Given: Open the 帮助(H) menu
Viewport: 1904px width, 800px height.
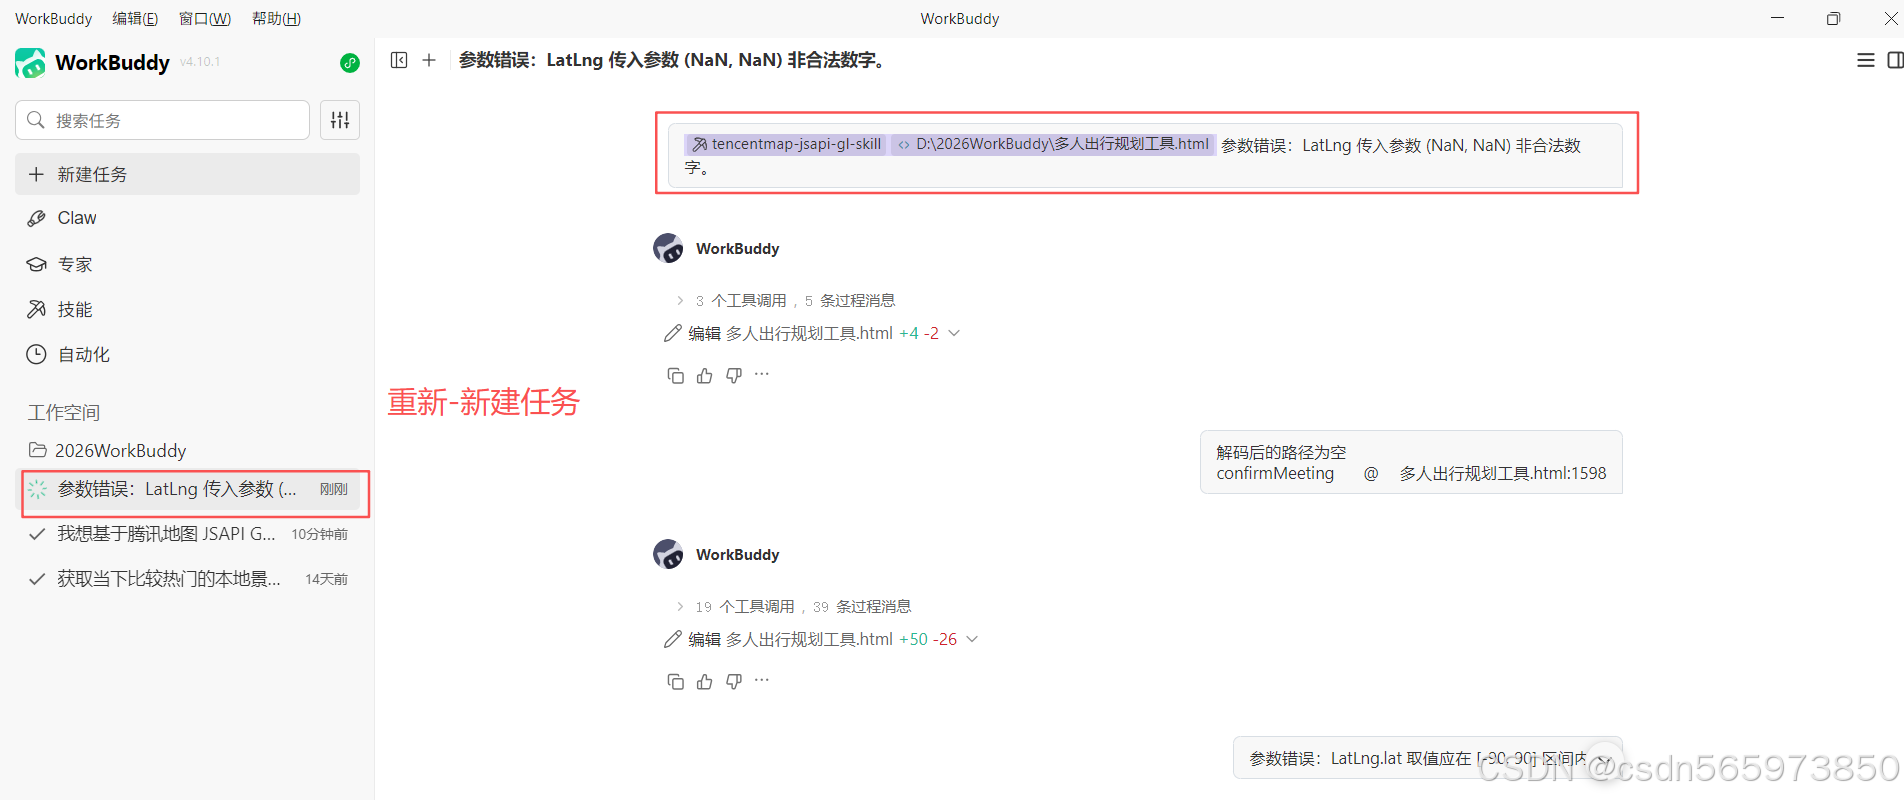Looking at the screenshot, I should [x=276, y=18].
